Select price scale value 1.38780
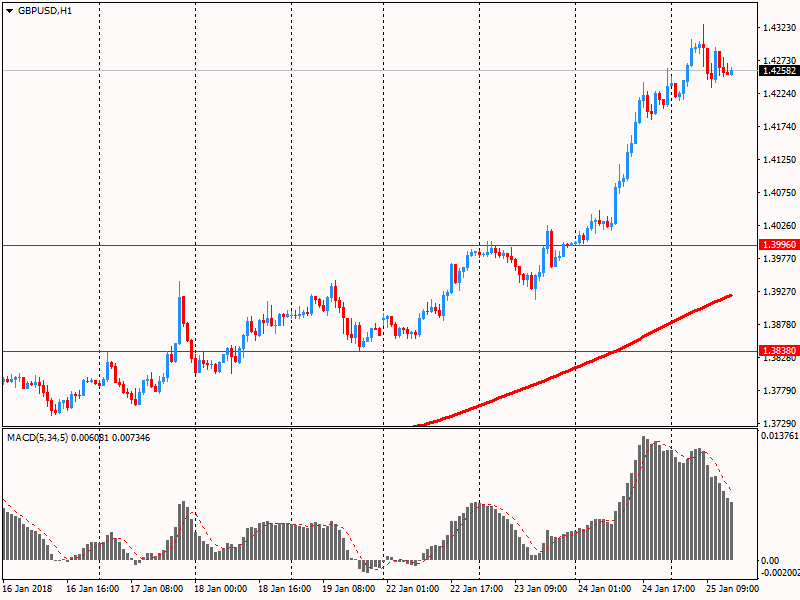This screenshot has width=800, height=600. coord(779,324)
